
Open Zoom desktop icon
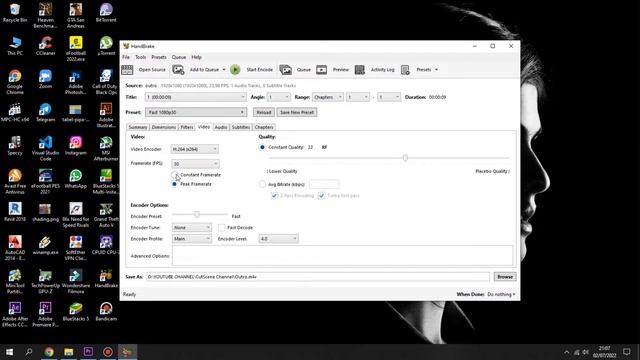click(45, 76)
